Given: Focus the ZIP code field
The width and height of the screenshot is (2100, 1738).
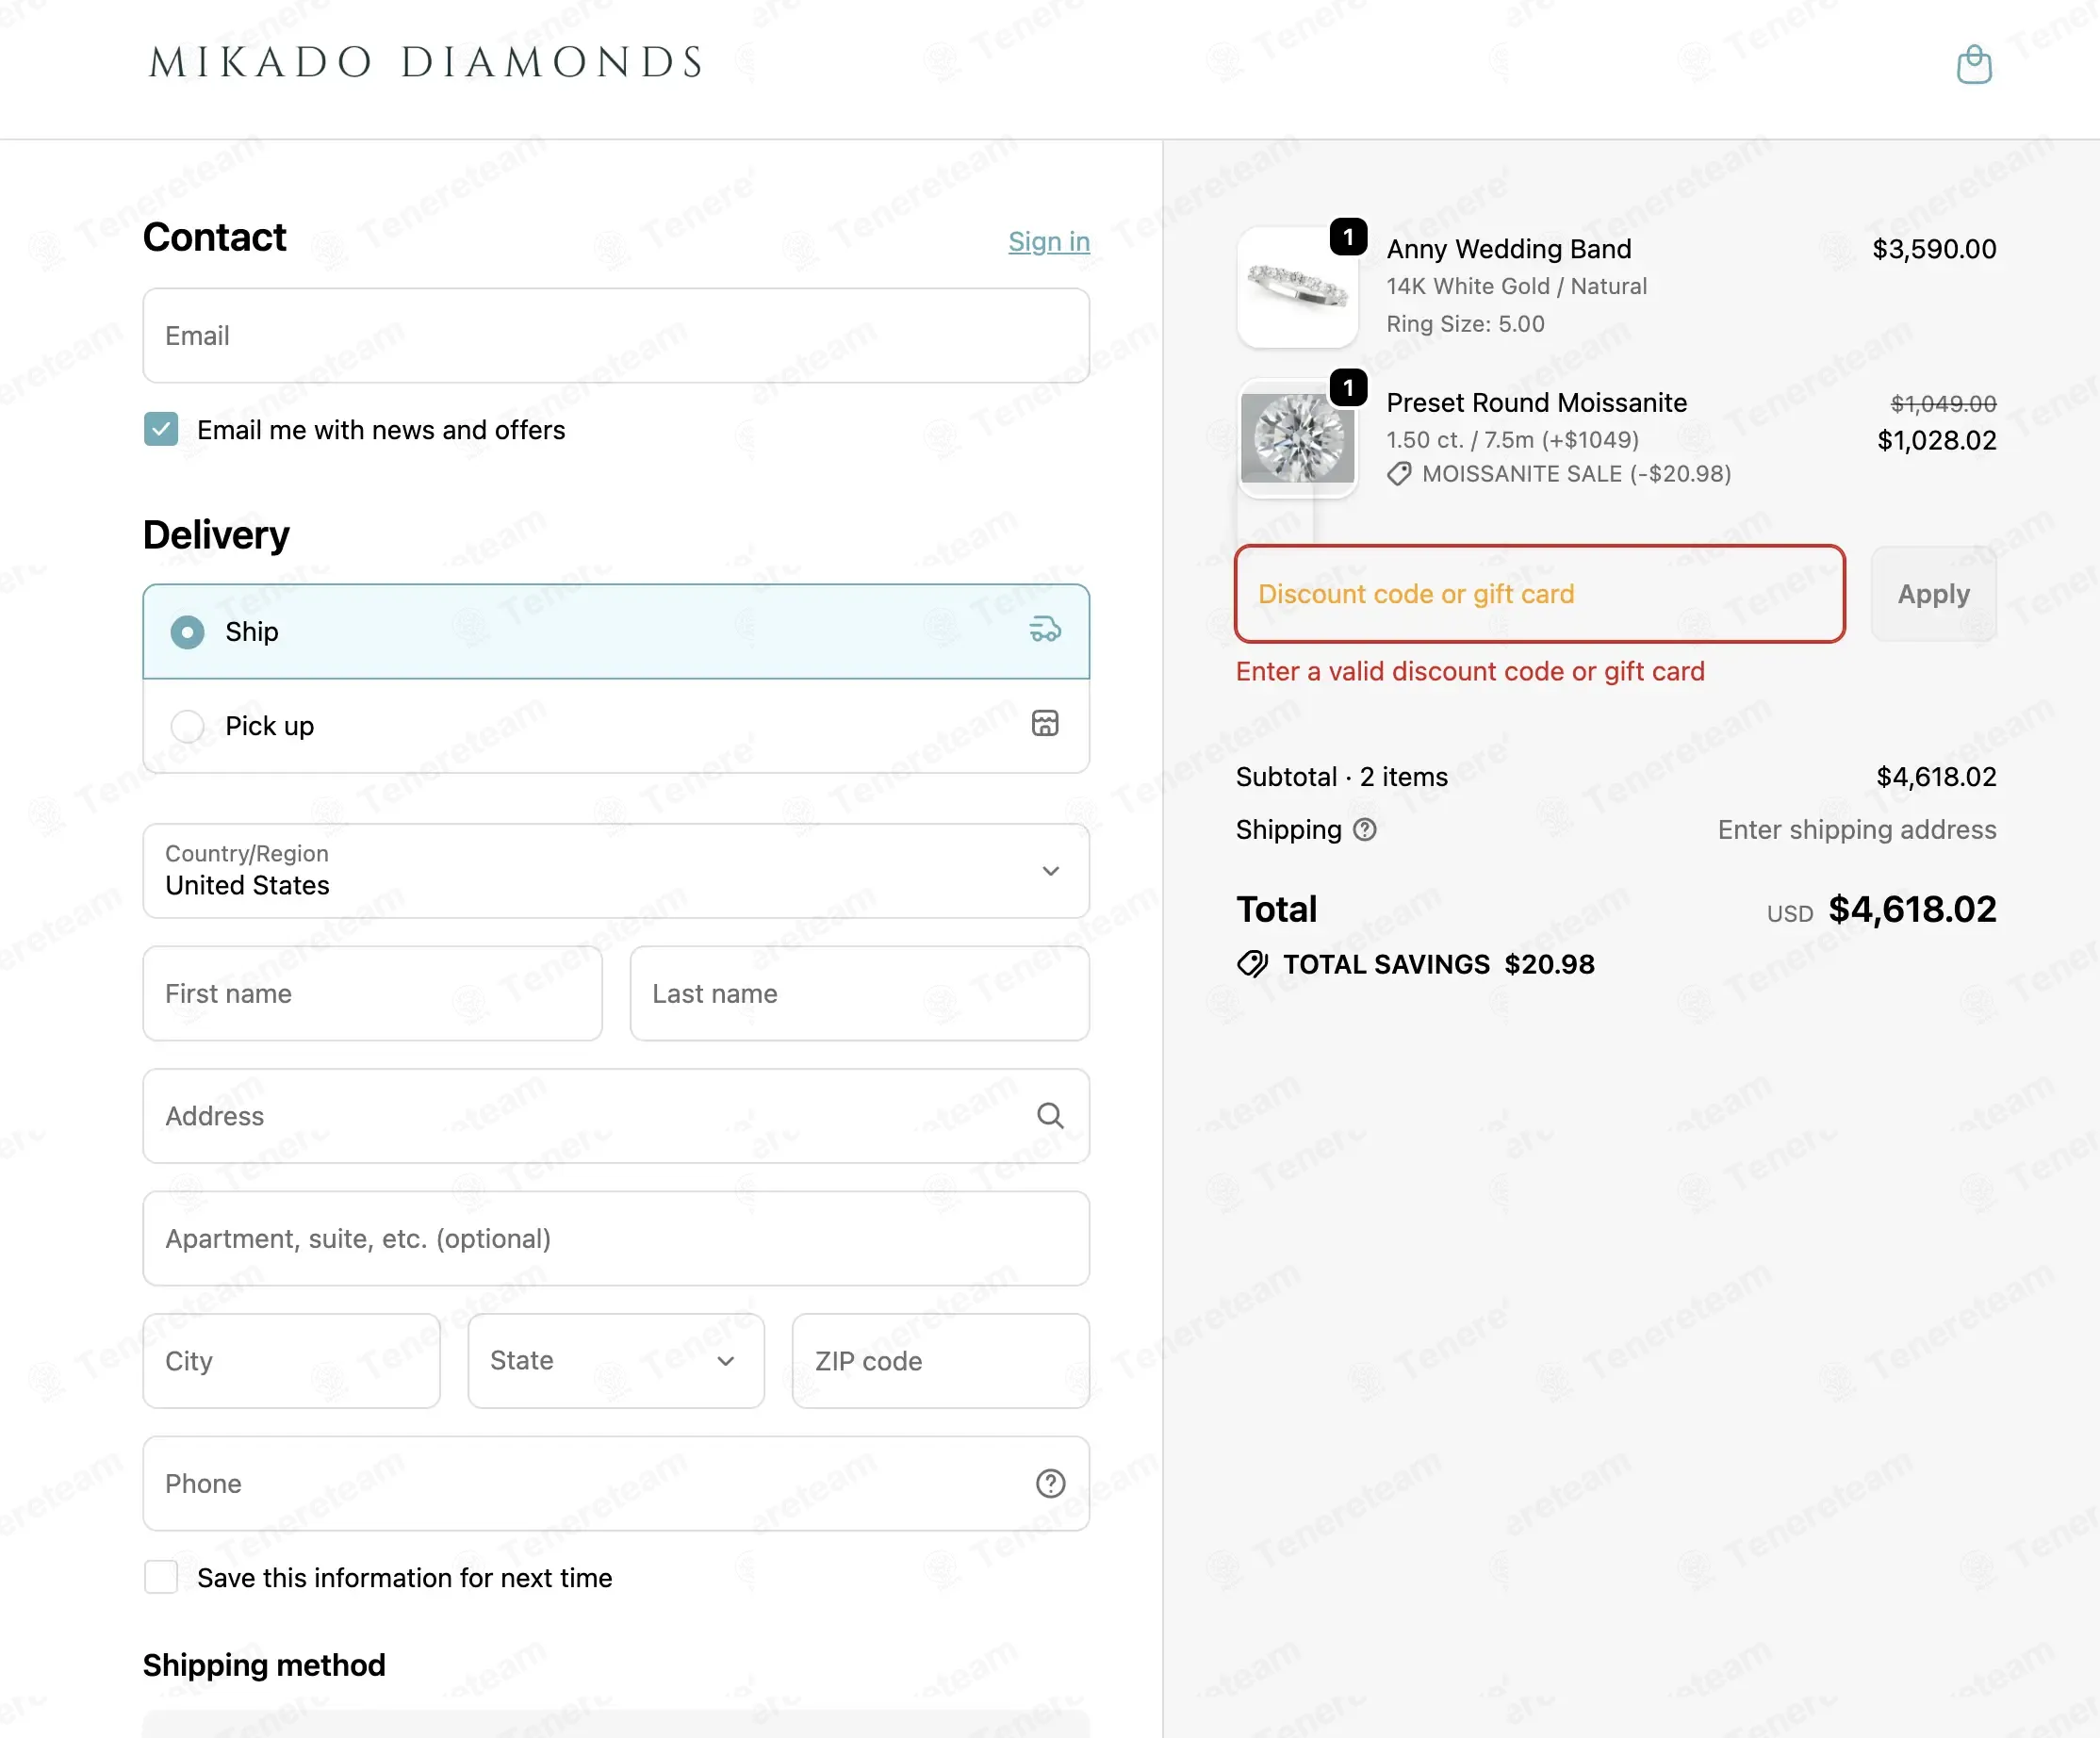Looking at the screenshot, I should (941, 1361).
